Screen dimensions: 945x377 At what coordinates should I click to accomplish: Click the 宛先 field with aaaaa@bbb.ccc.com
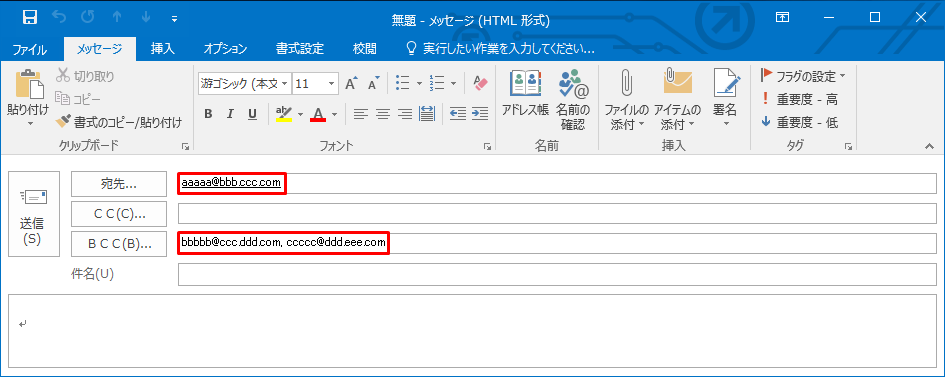tap(557, 184)
